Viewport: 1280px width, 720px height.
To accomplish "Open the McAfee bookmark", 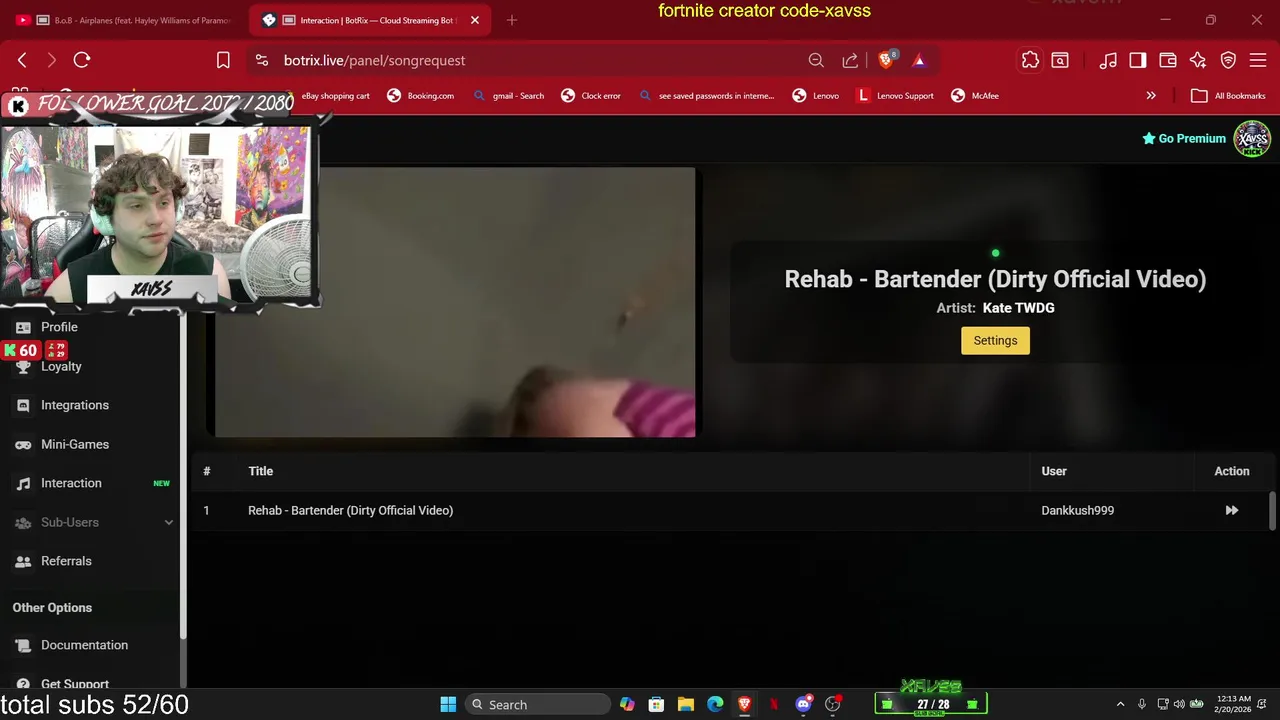I will [x=975, y=96].
